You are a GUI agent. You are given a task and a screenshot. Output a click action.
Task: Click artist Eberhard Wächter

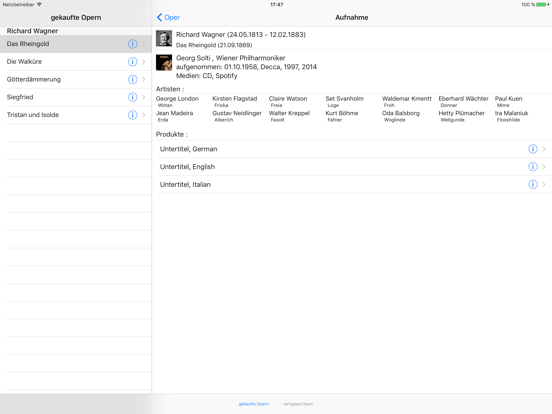tap(463, 99)
